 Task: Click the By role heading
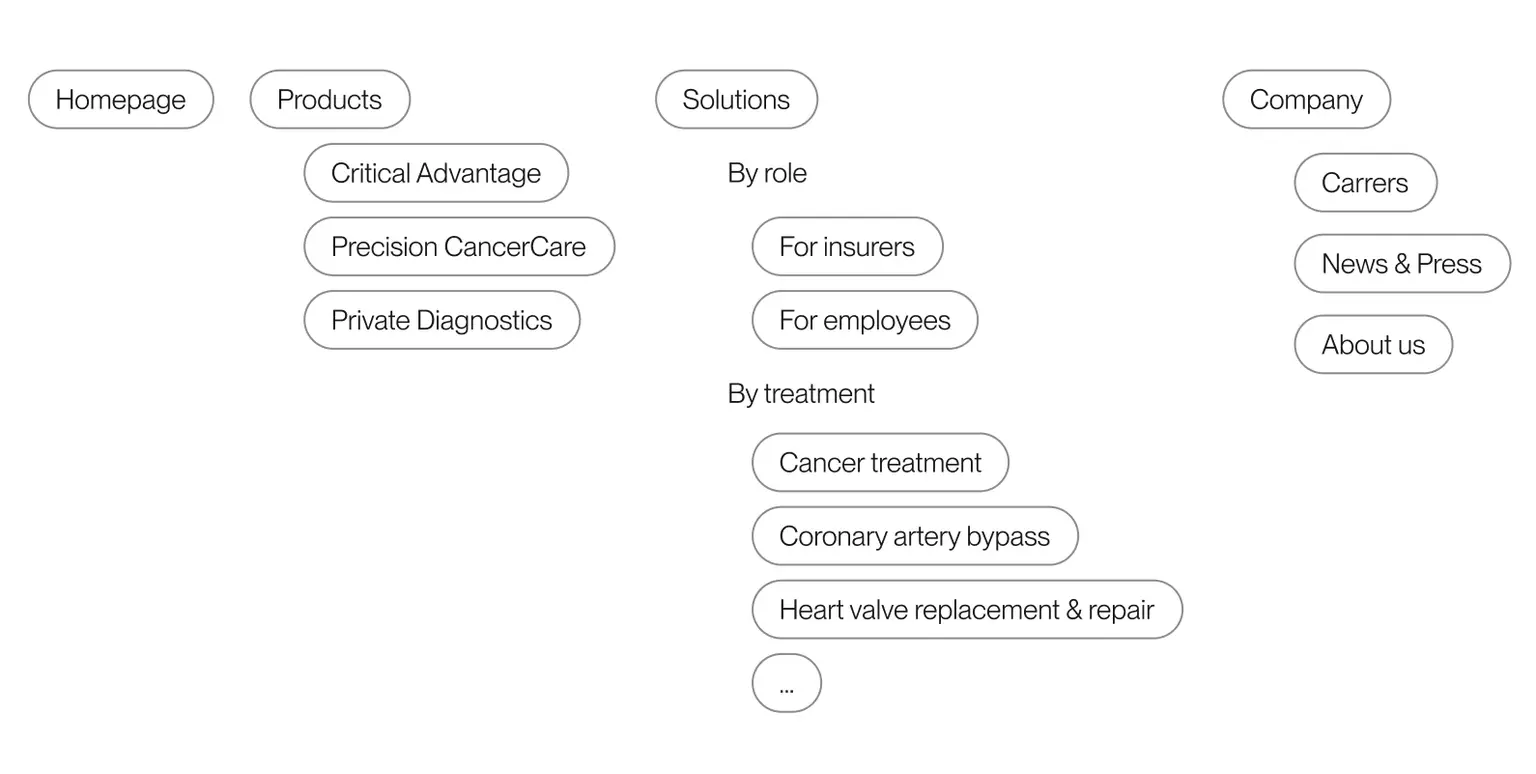[767, 173]
